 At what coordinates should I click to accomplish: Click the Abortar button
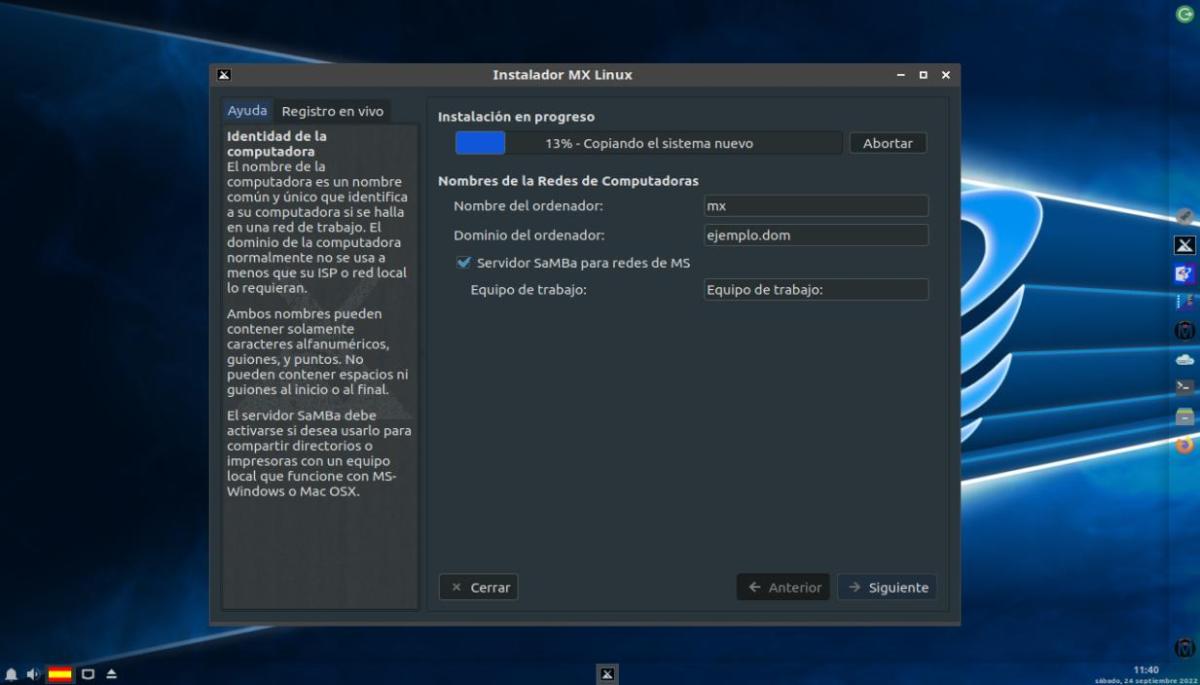(887, 143)
